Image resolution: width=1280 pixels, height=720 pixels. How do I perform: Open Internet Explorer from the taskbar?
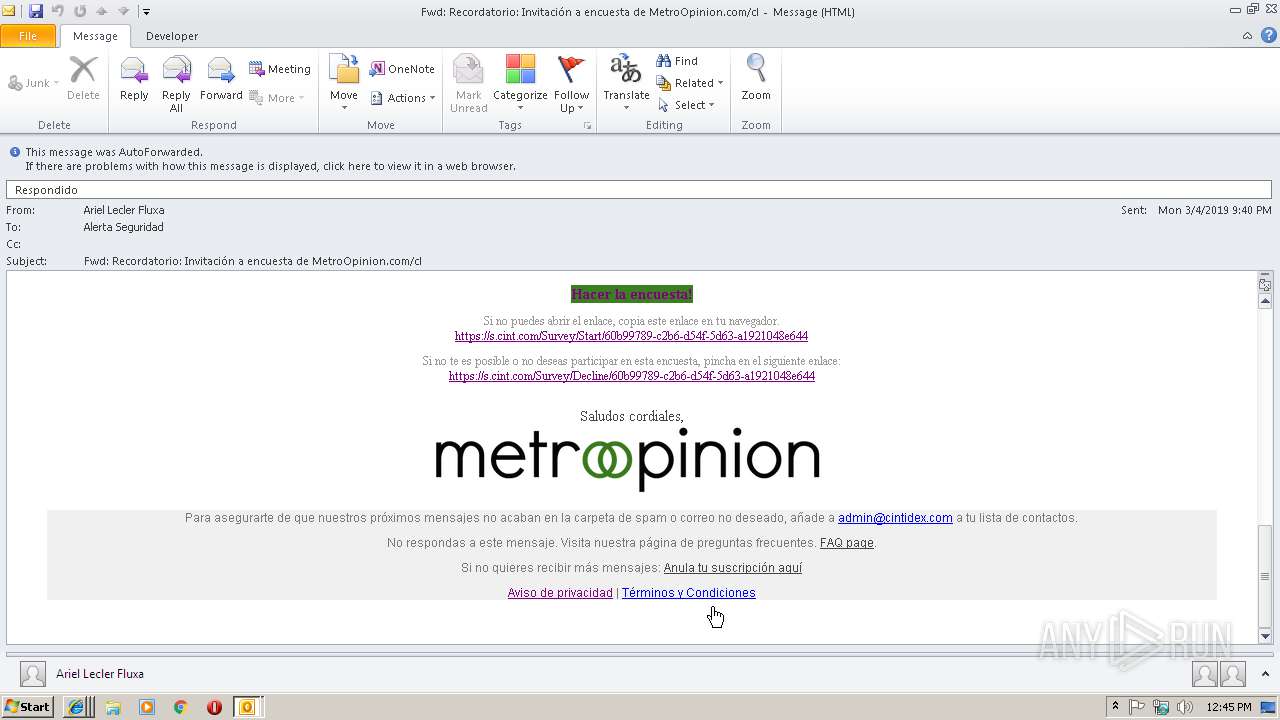pos(76,707)
